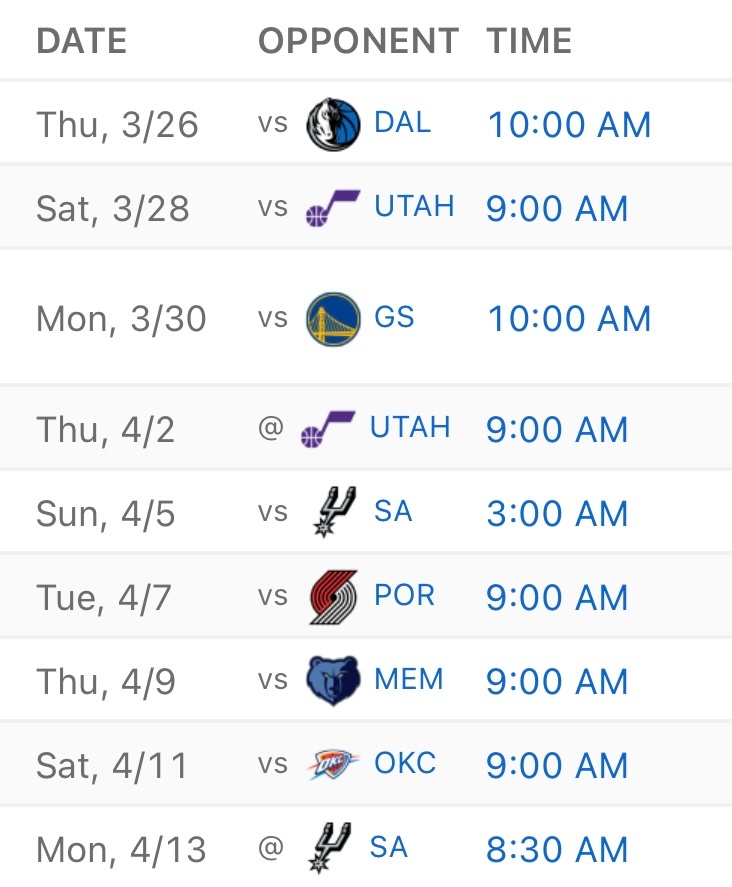Click the OPPONENT column header

[x=358, y=41]
